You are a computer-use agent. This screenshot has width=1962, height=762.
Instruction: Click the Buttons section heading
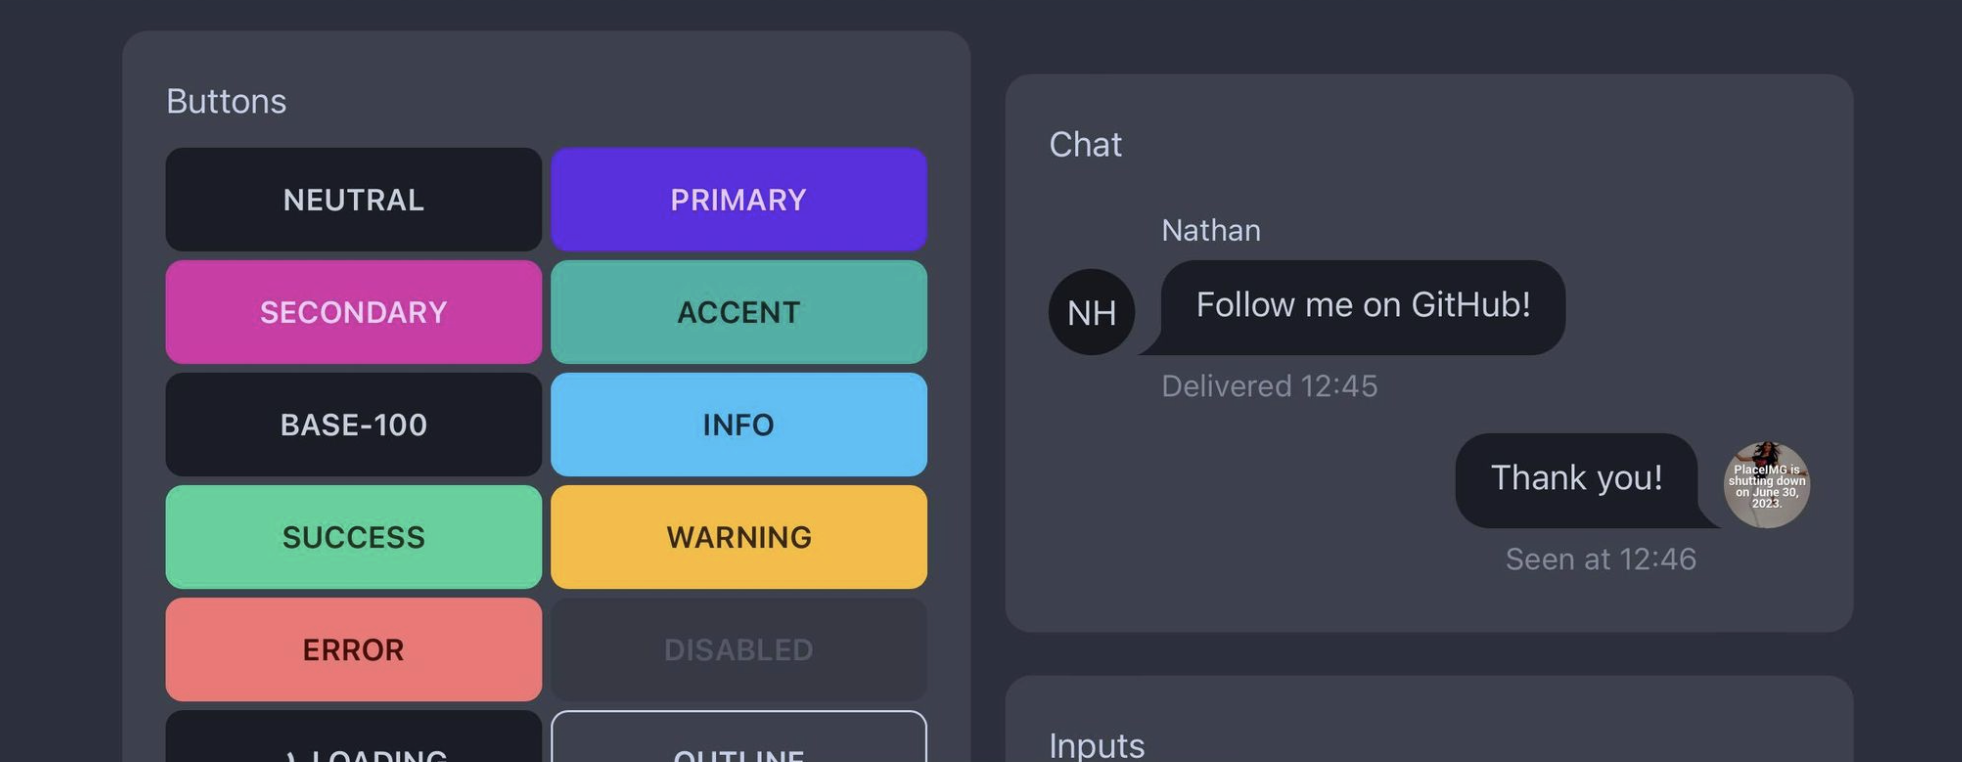coord(227,100)
